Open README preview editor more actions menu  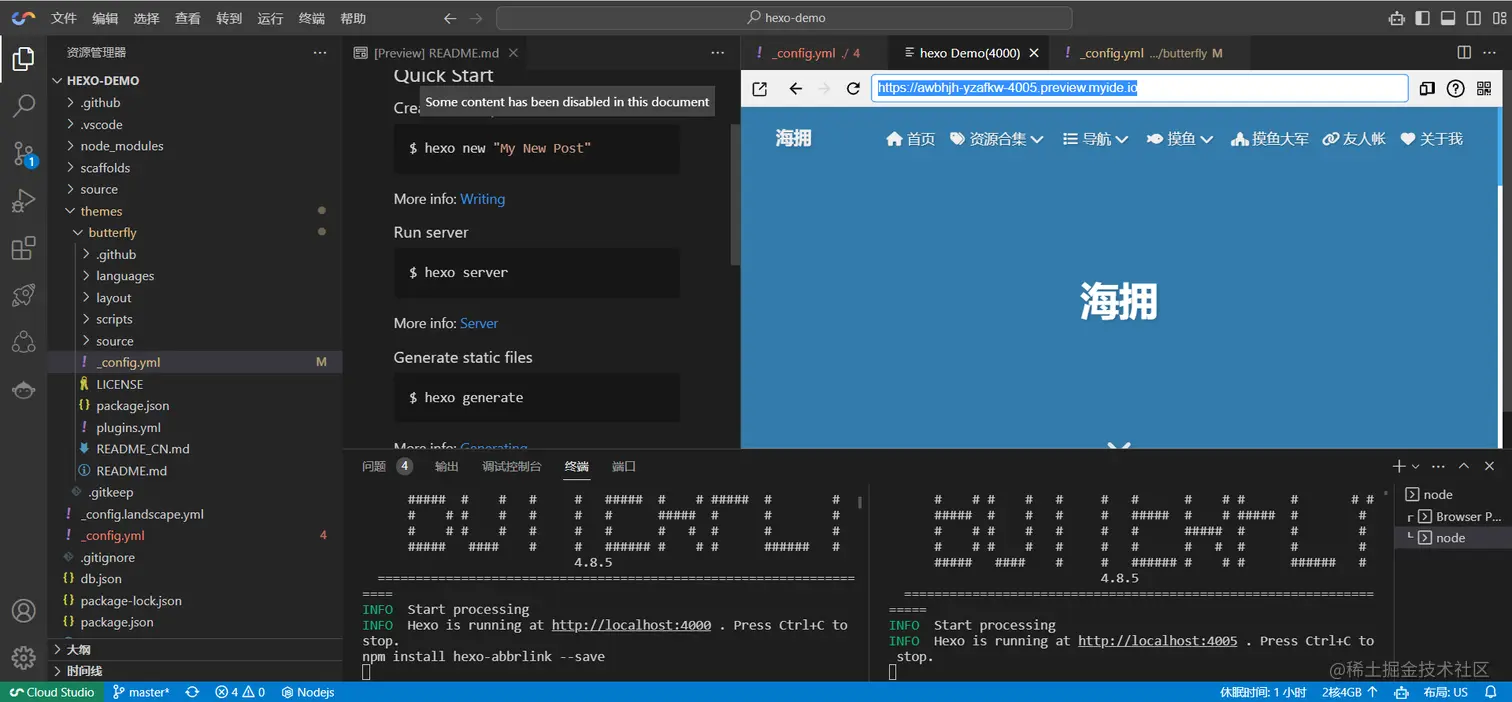pos(717,53)
